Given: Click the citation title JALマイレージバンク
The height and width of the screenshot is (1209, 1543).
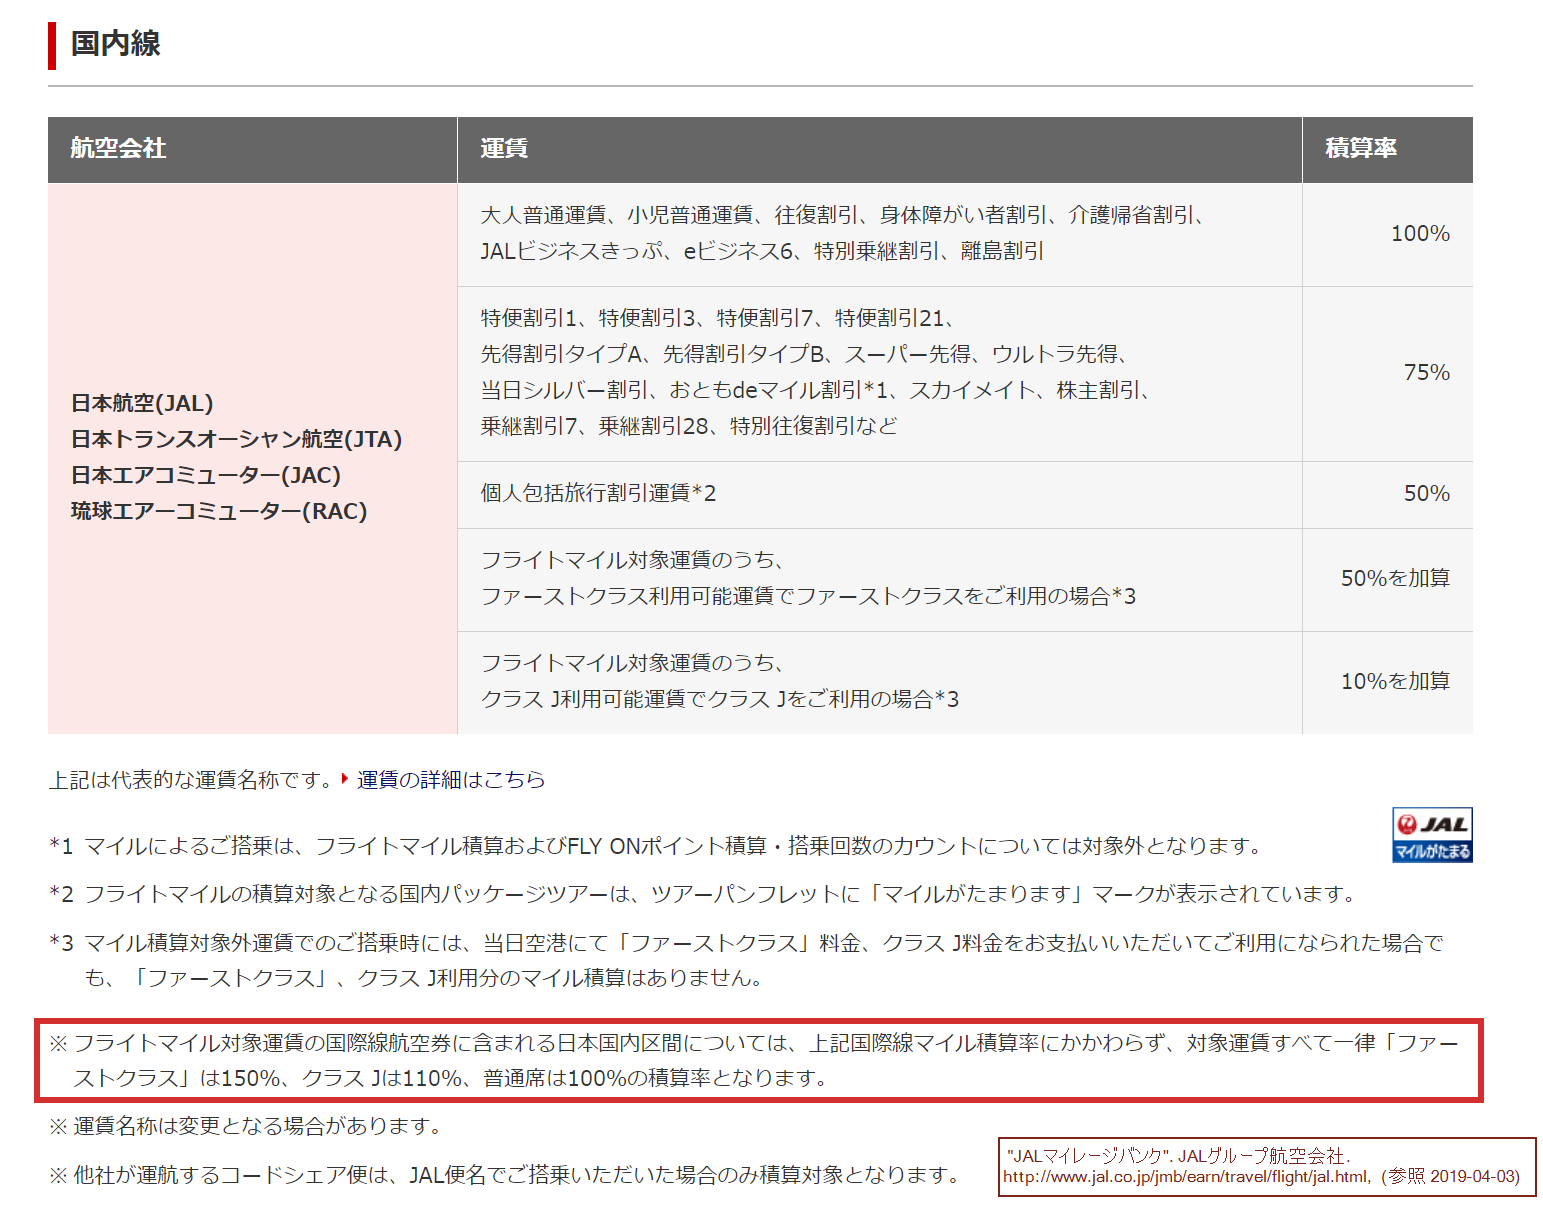Looking at the screenshot, I should coord(1089,1156).
